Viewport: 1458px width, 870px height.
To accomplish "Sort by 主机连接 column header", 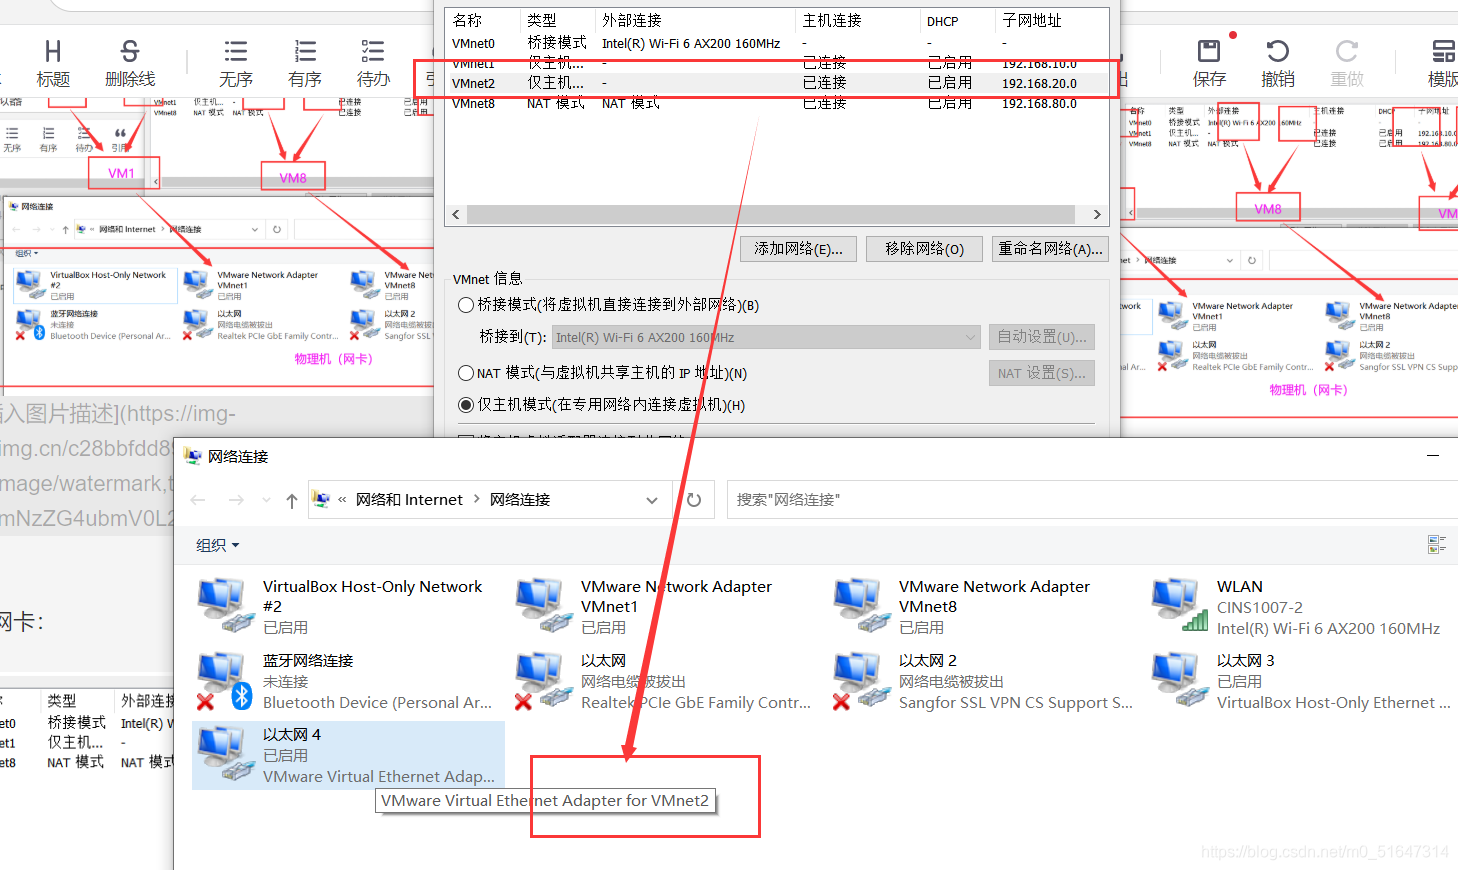I will (857, 21).
